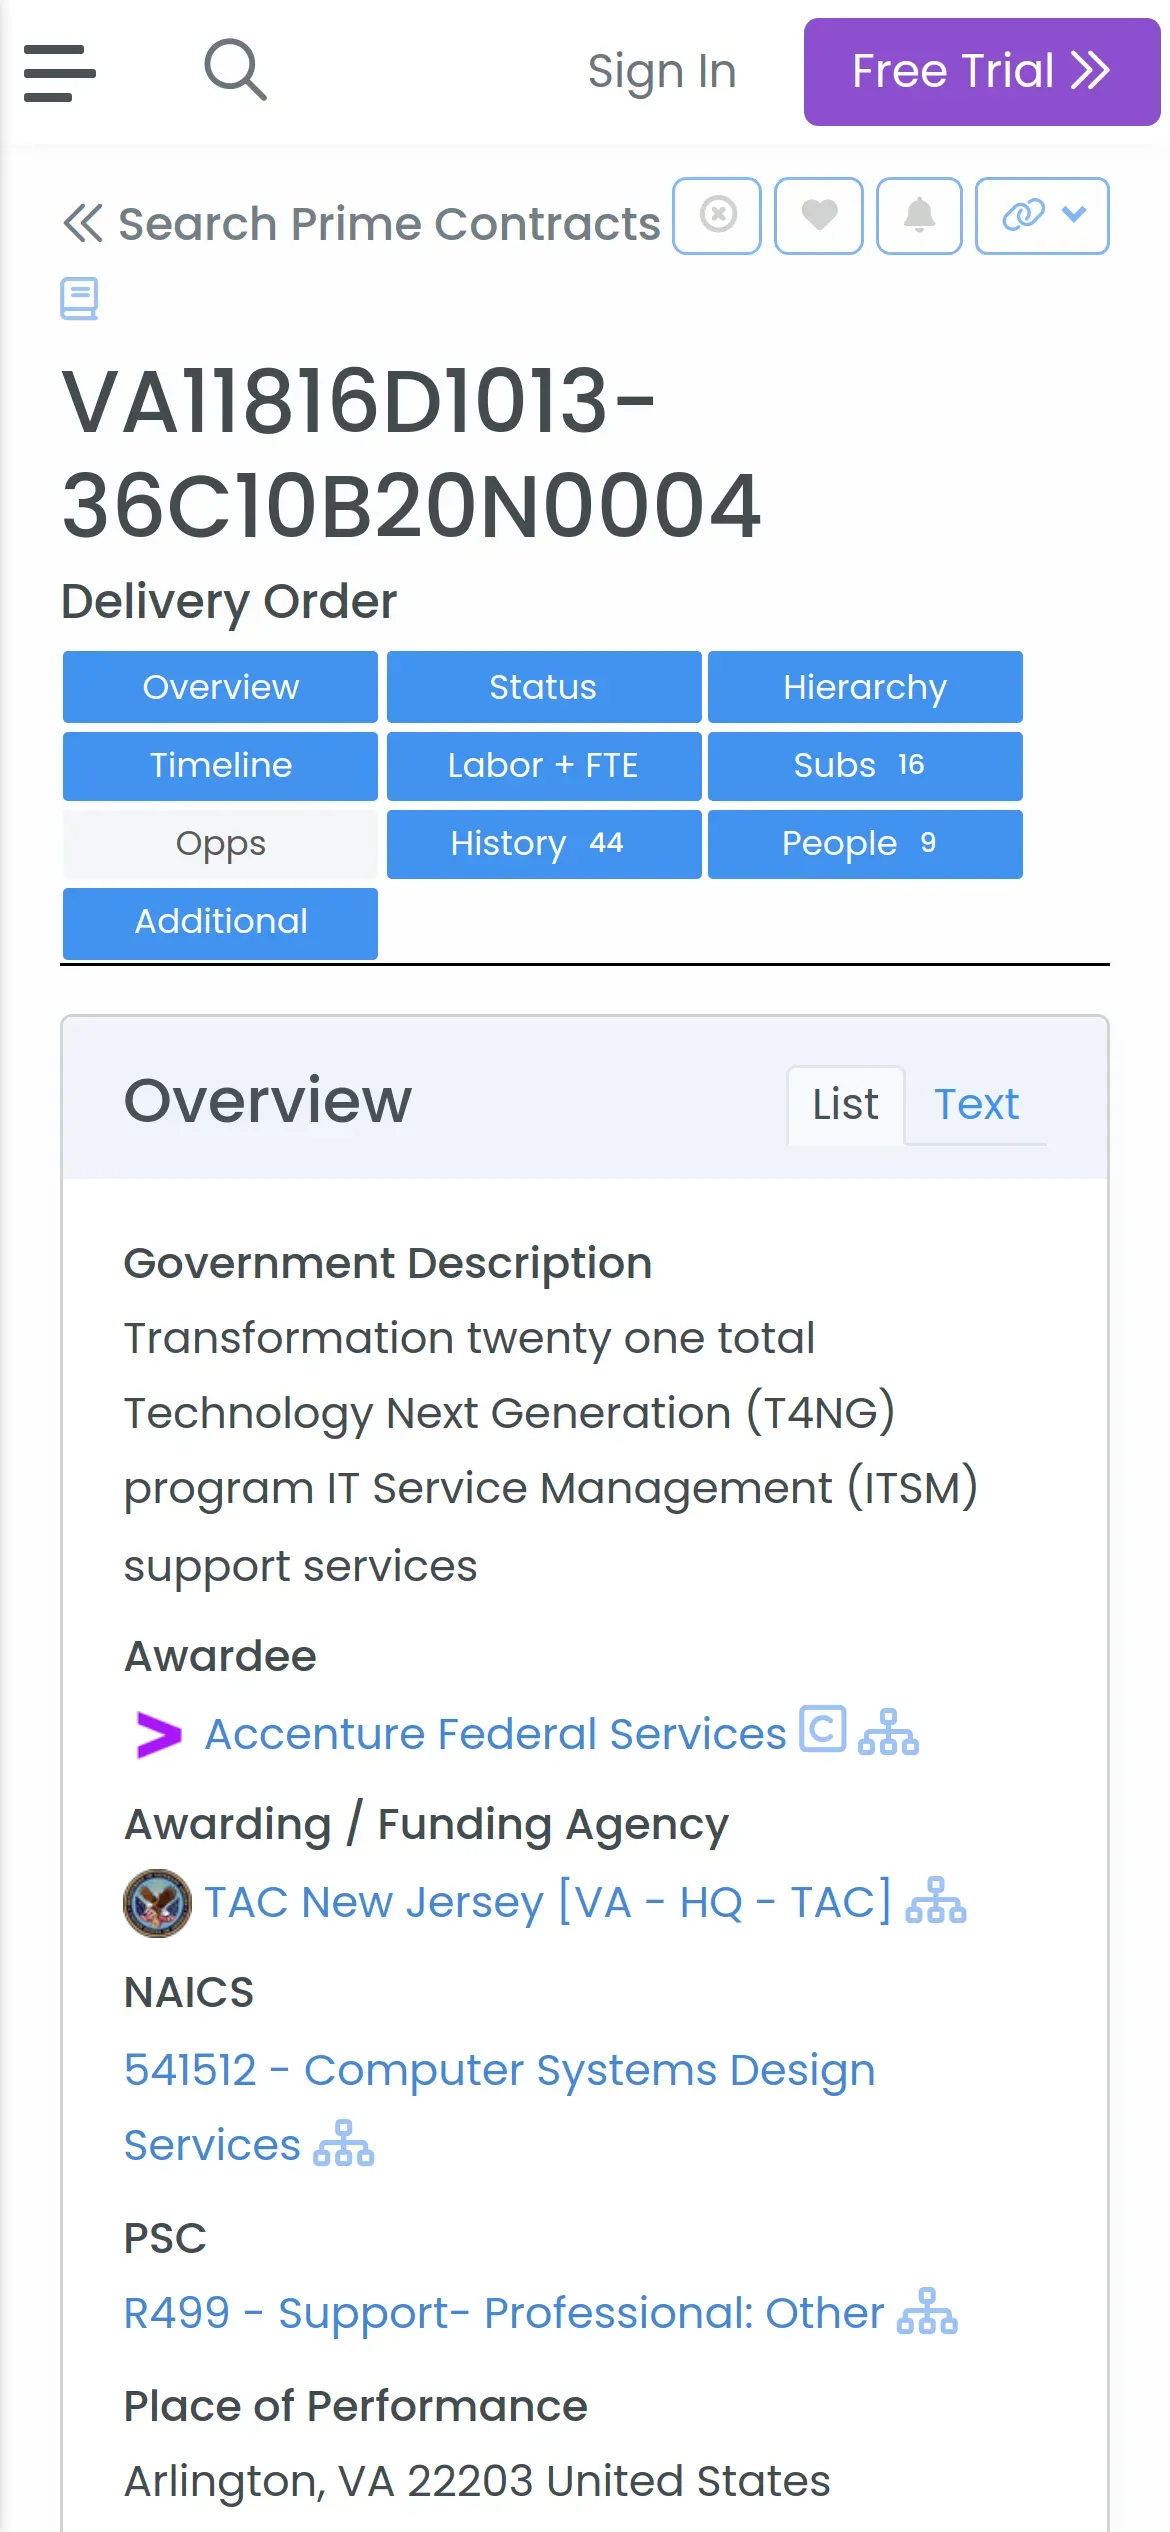Jump to Subs 16 section

(865, 766)
